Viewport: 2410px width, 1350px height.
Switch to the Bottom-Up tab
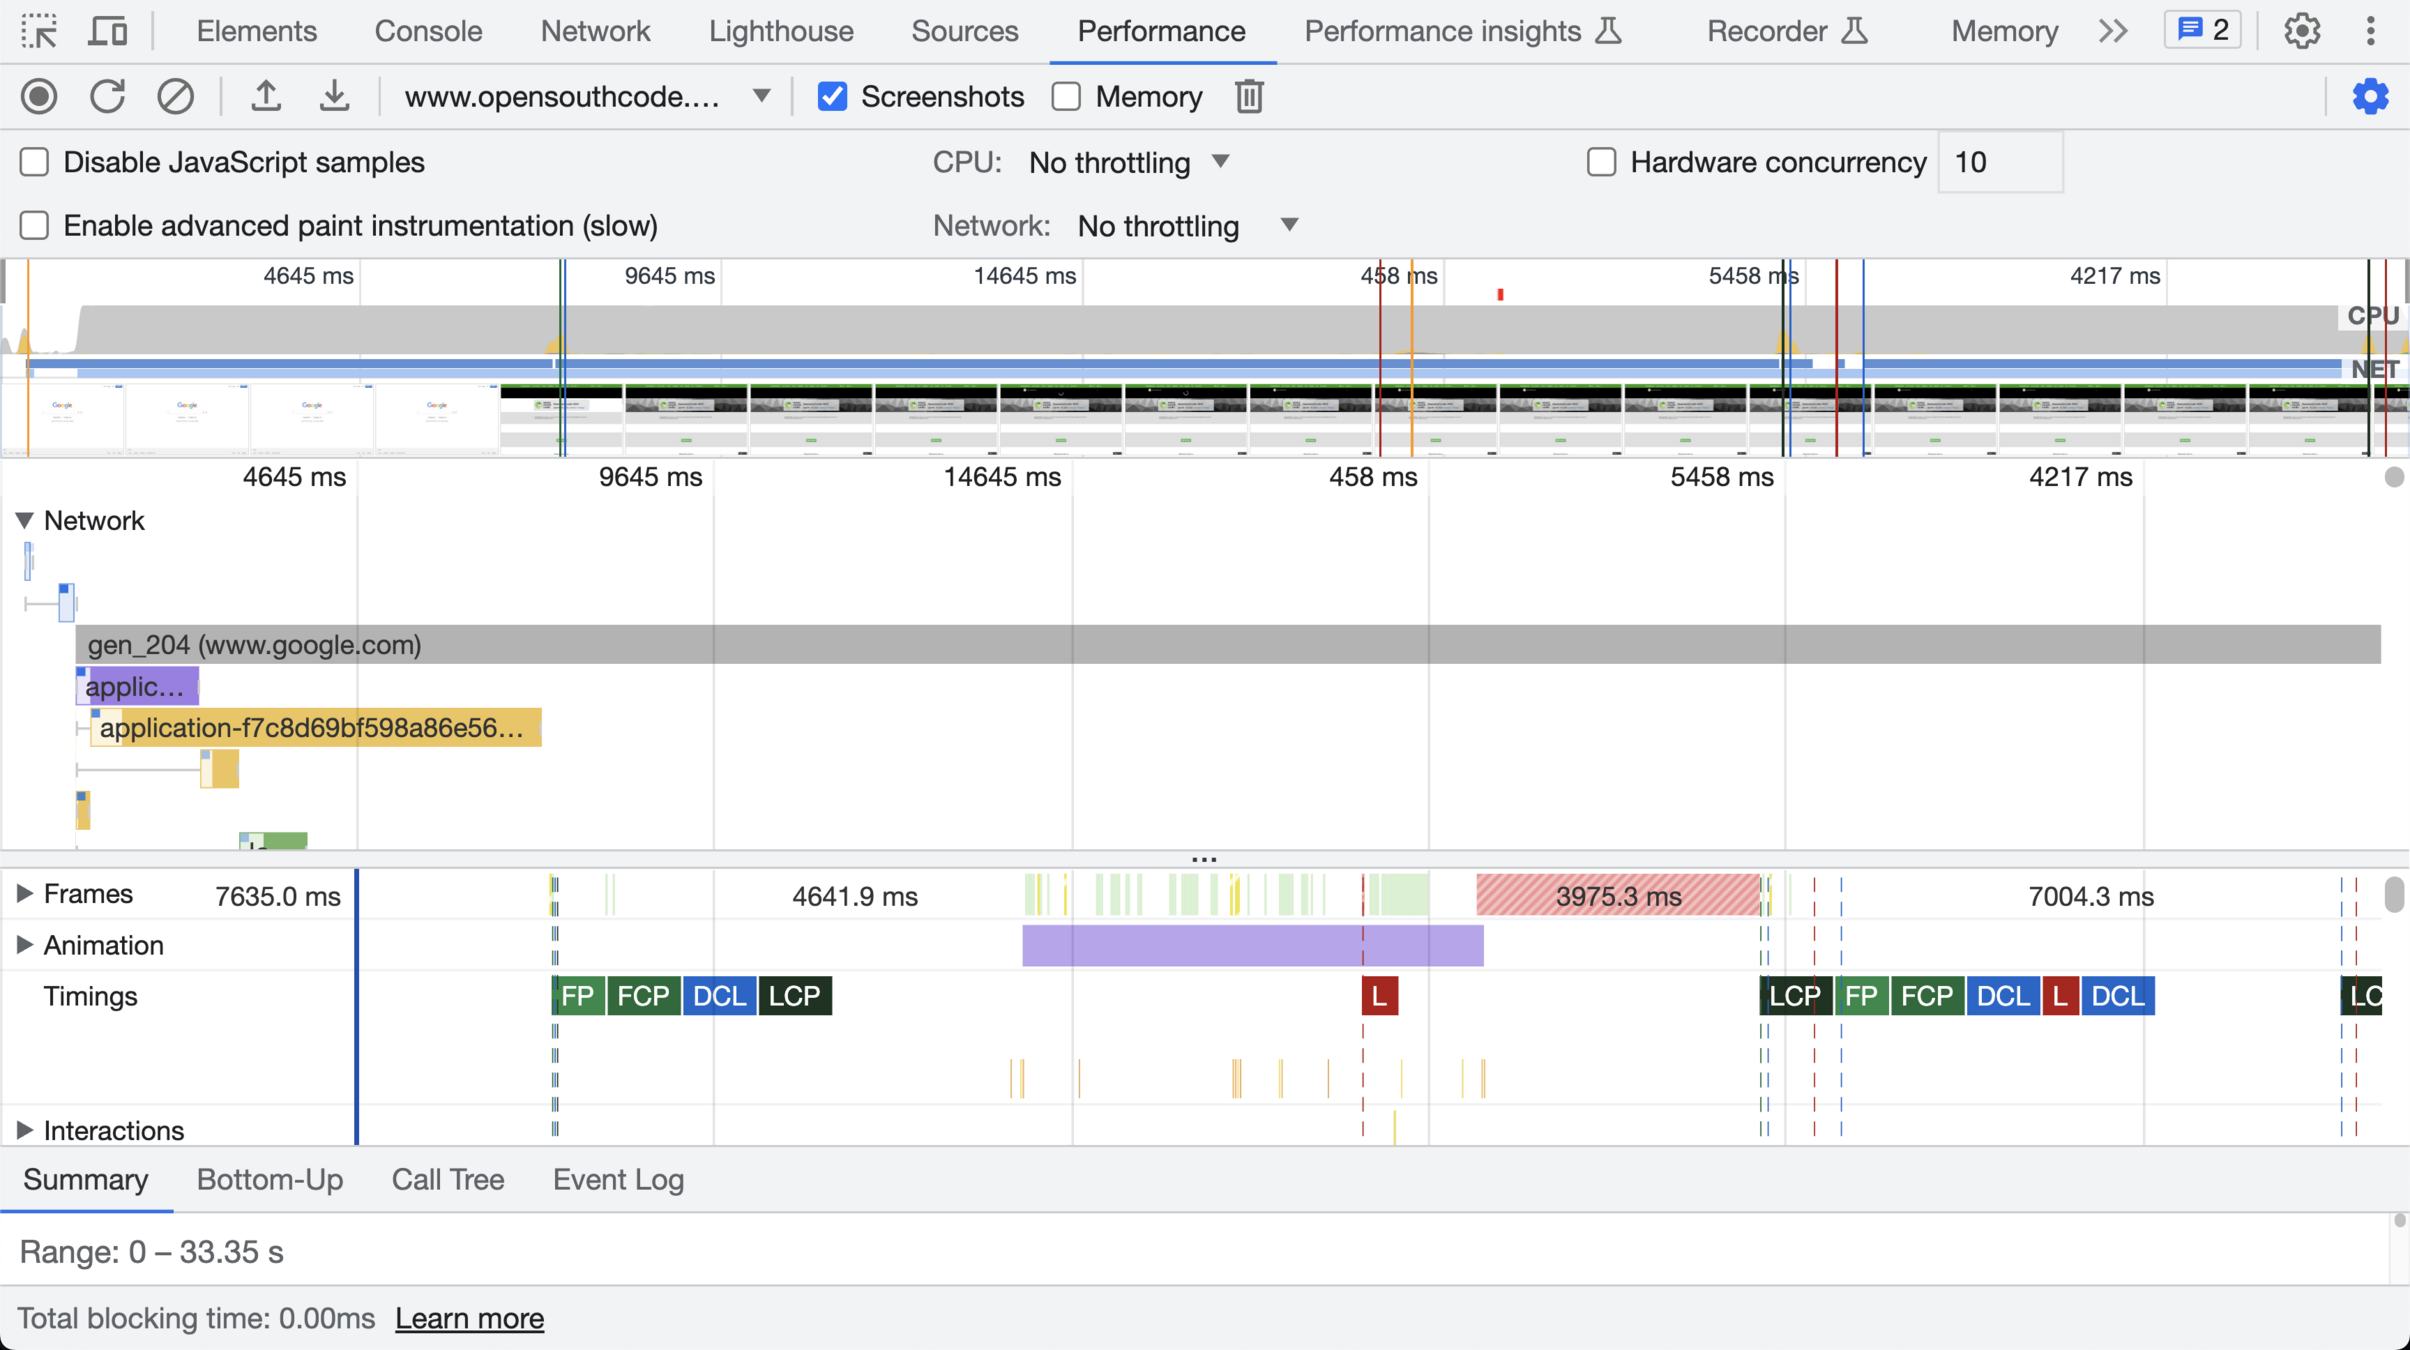[269, 1180]
